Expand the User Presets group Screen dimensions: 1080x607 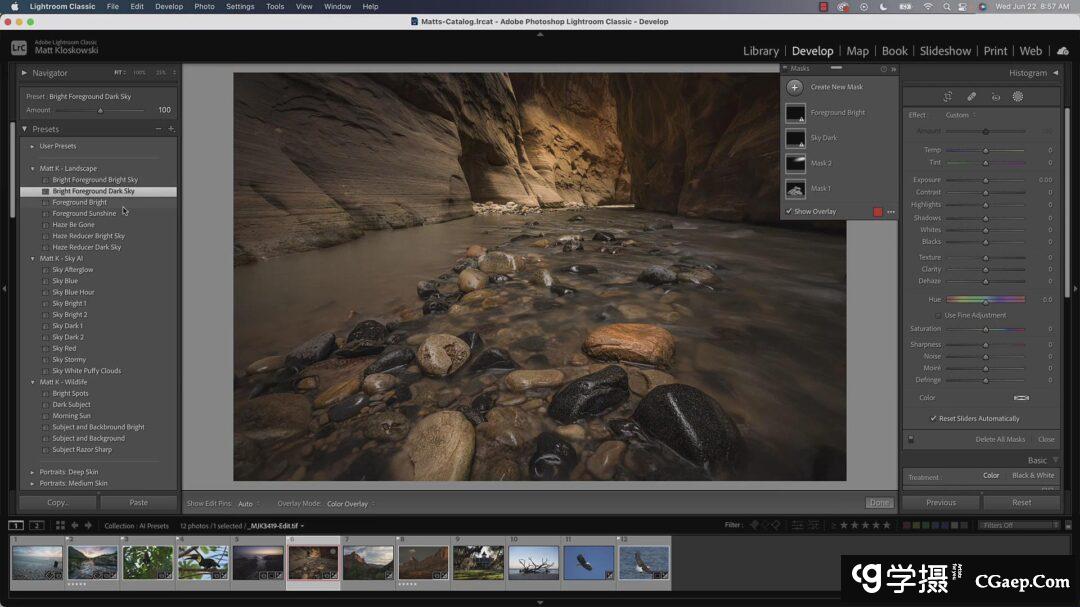click(32, 146)
